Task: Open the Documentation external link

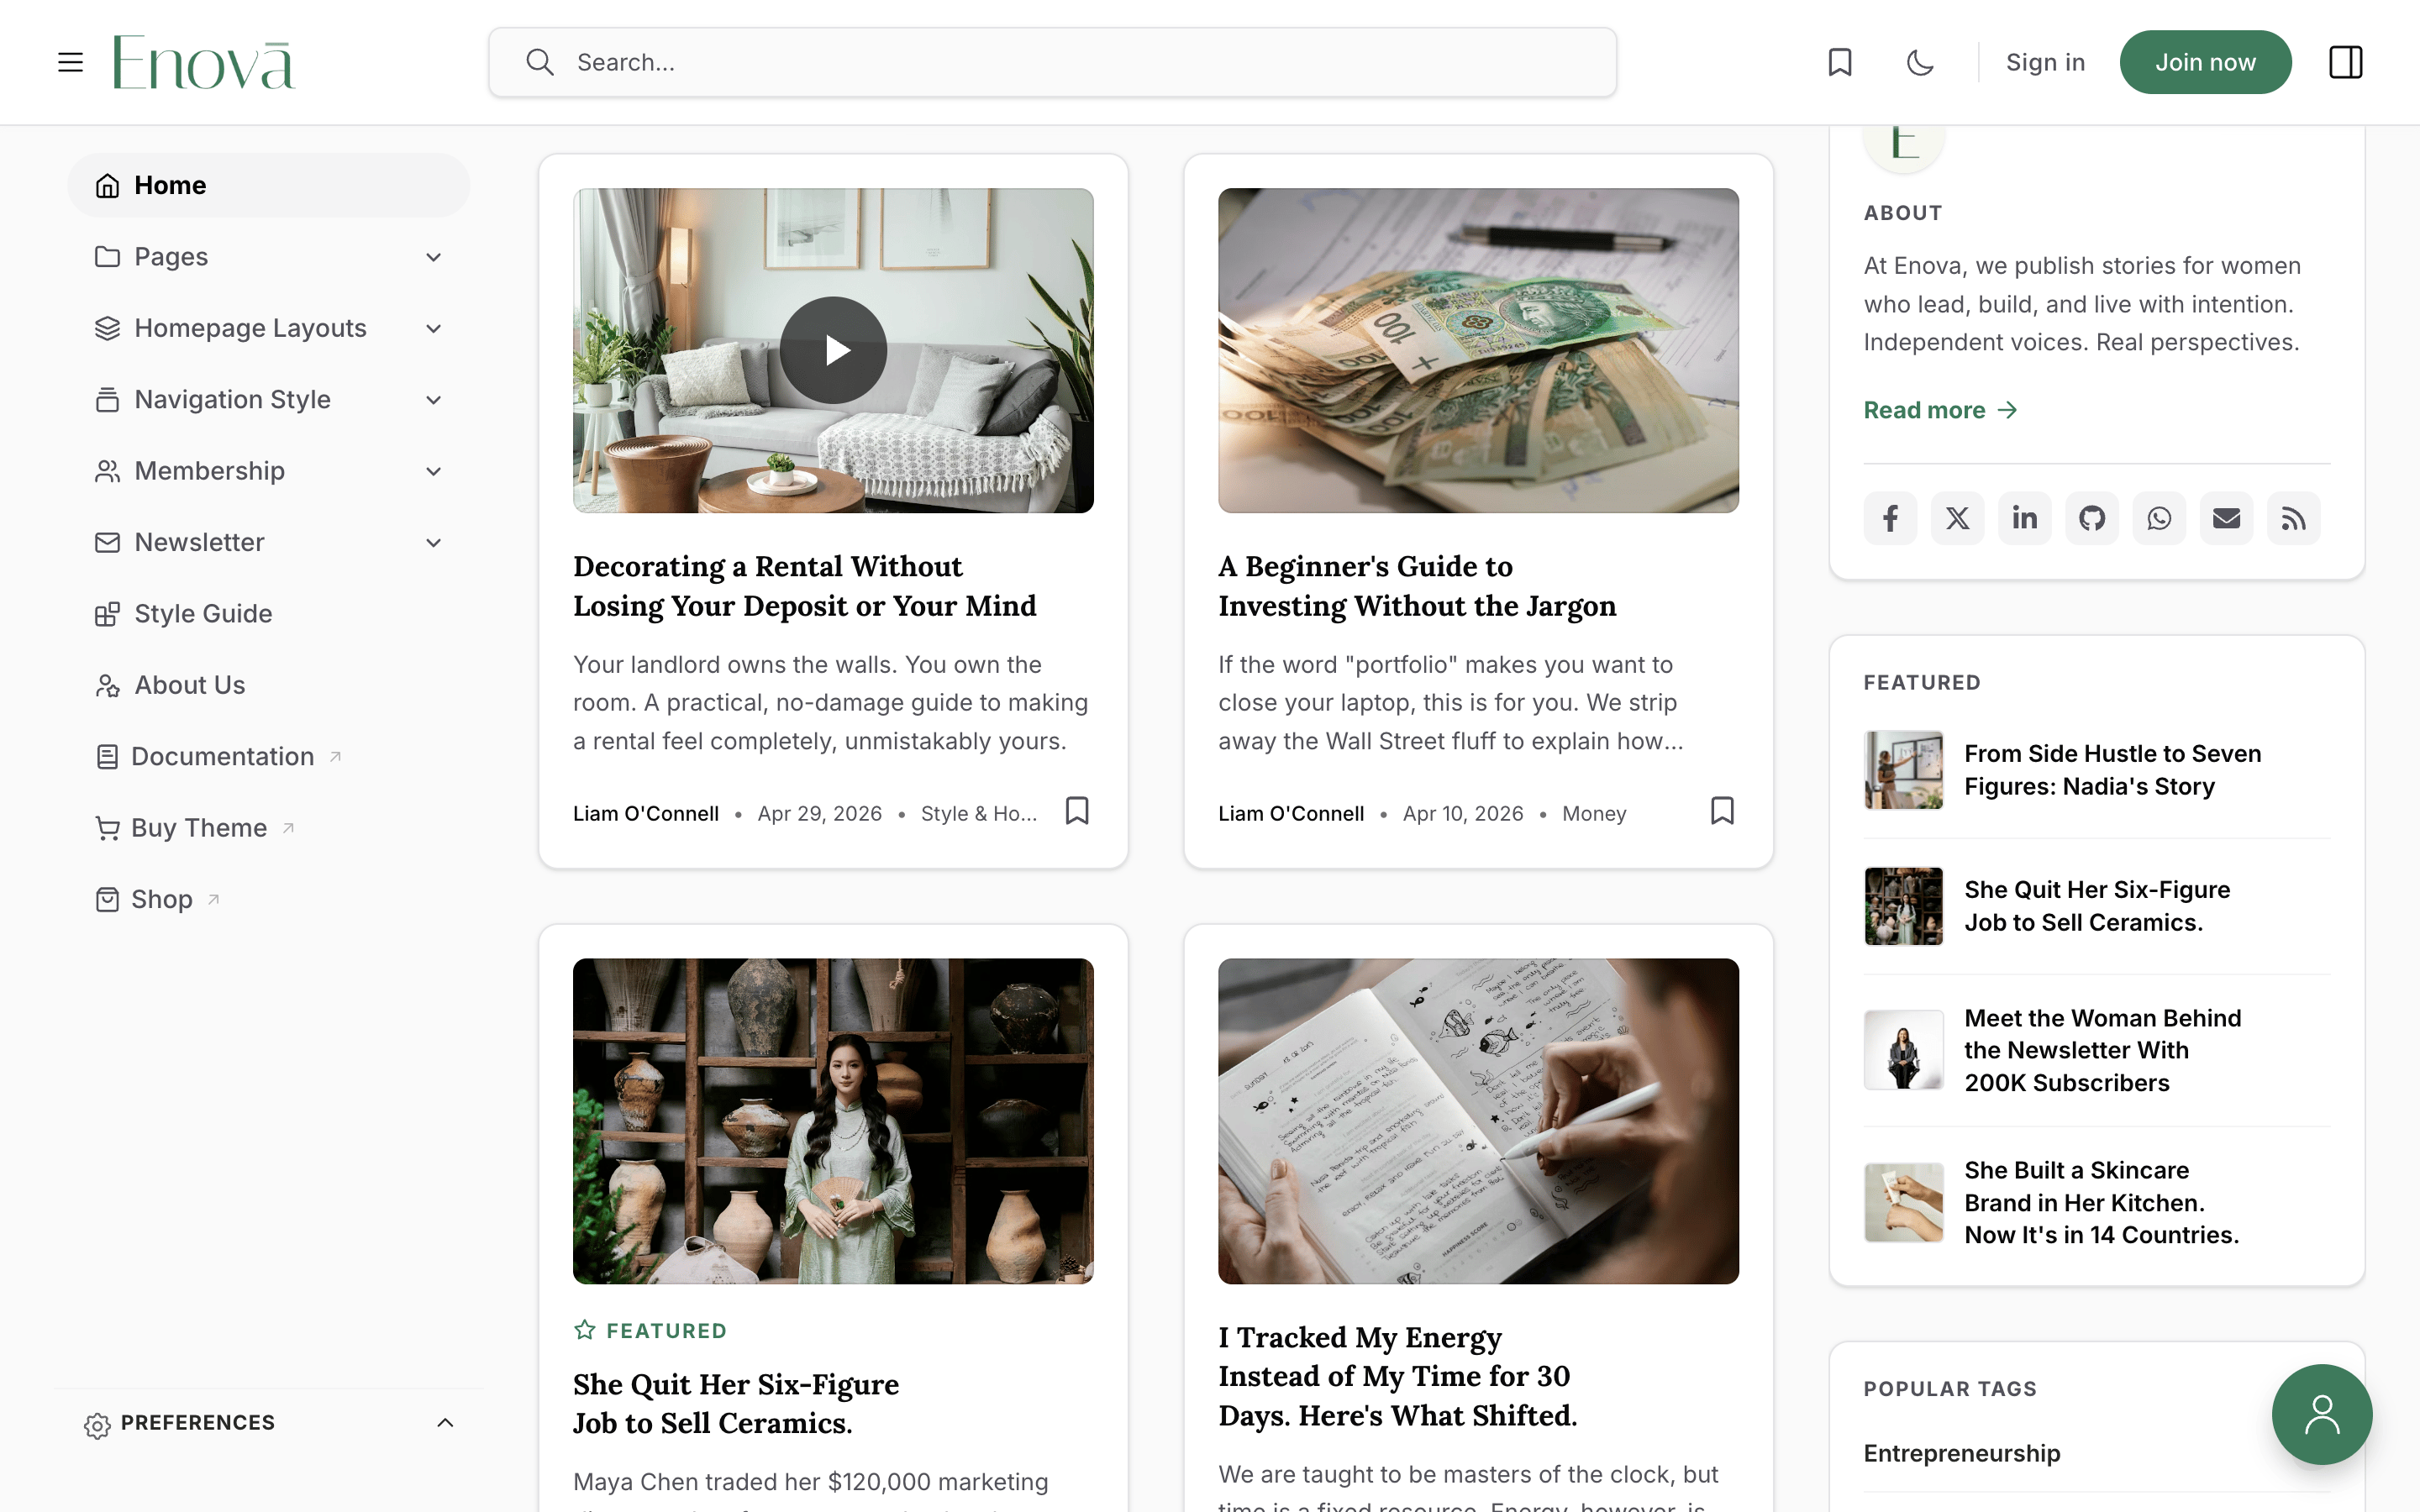Action: click(222, 756)
